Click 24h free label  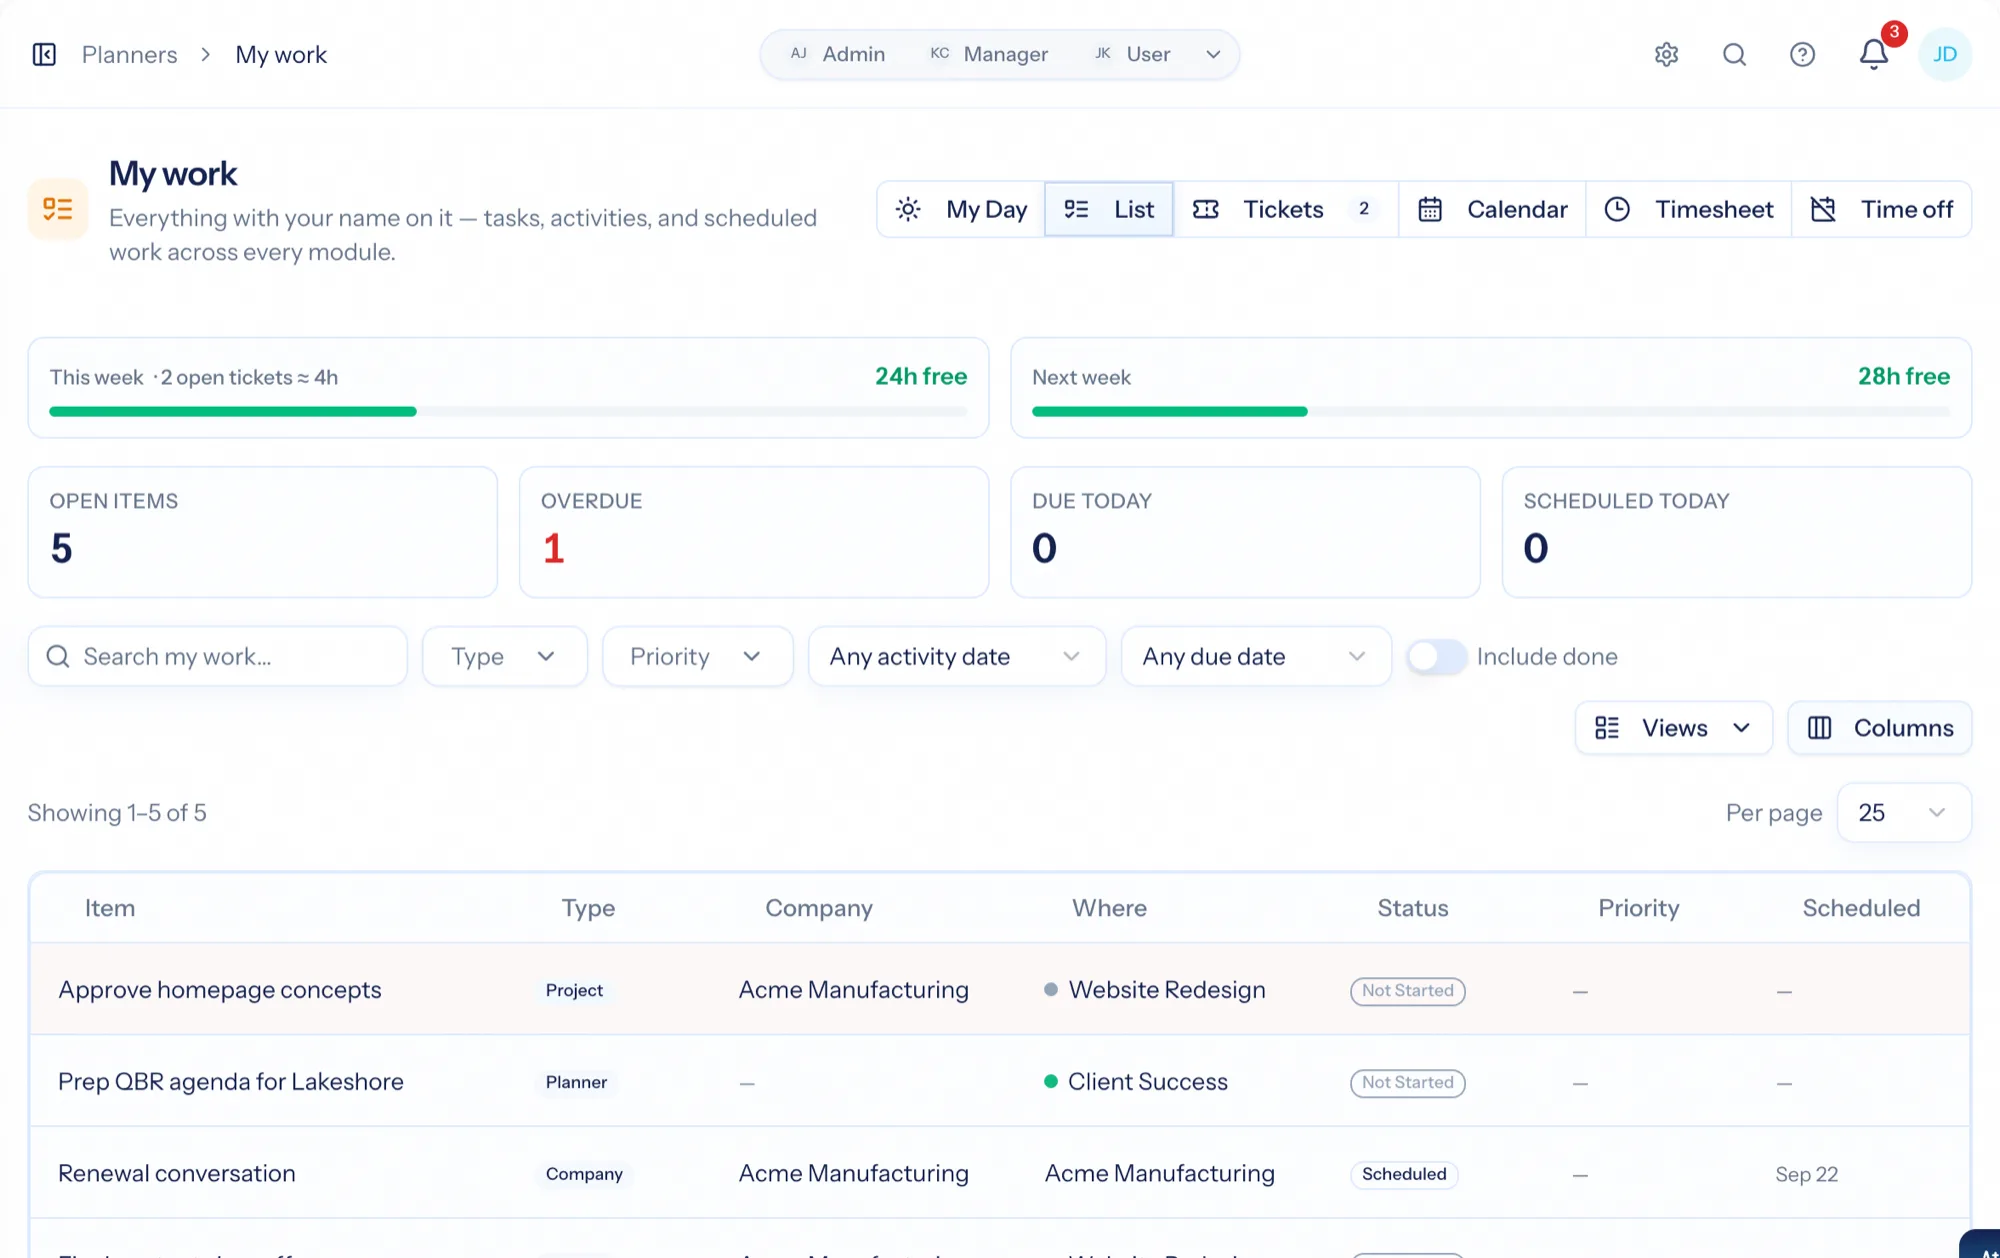921,376
